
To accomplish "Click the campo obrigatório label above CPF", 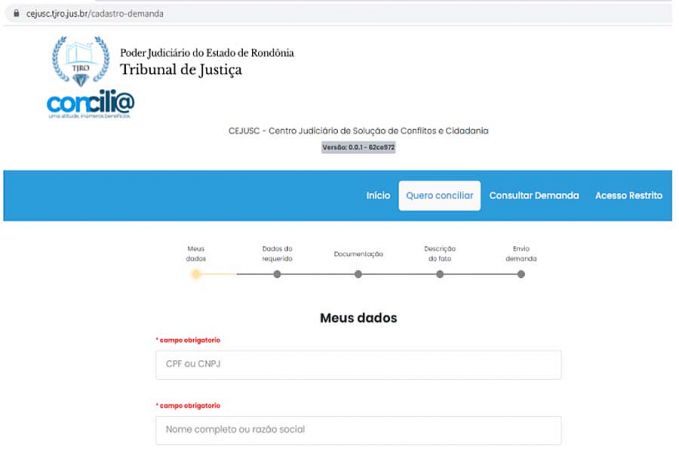I will (188, 340).
